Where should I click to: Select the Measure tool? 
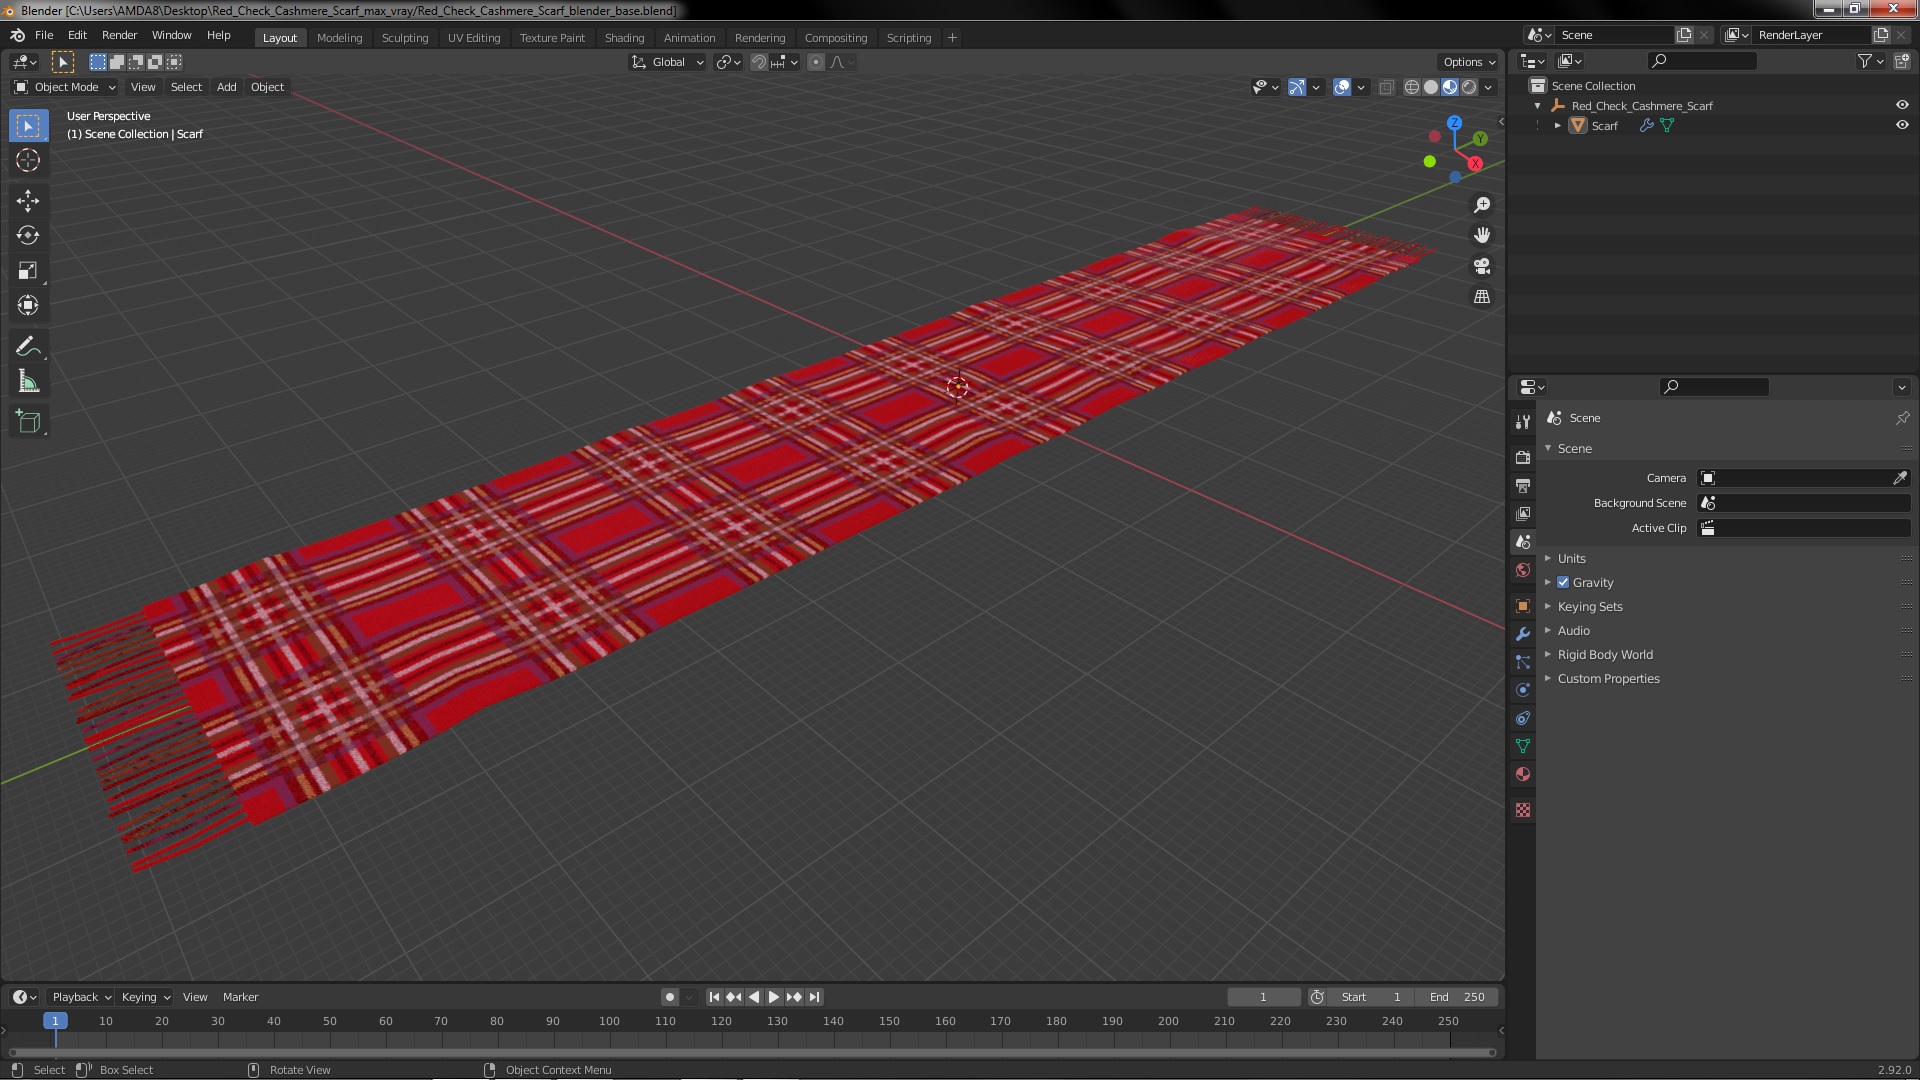click(28, 382)
